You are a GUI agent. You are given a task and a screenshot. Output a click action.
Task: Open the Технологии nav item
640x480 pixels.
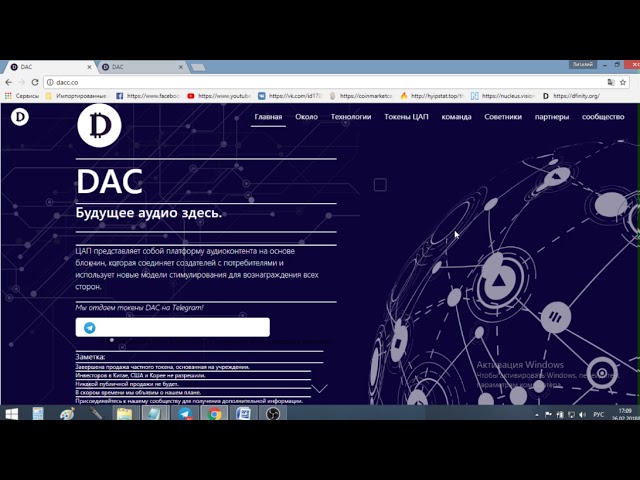351,117
